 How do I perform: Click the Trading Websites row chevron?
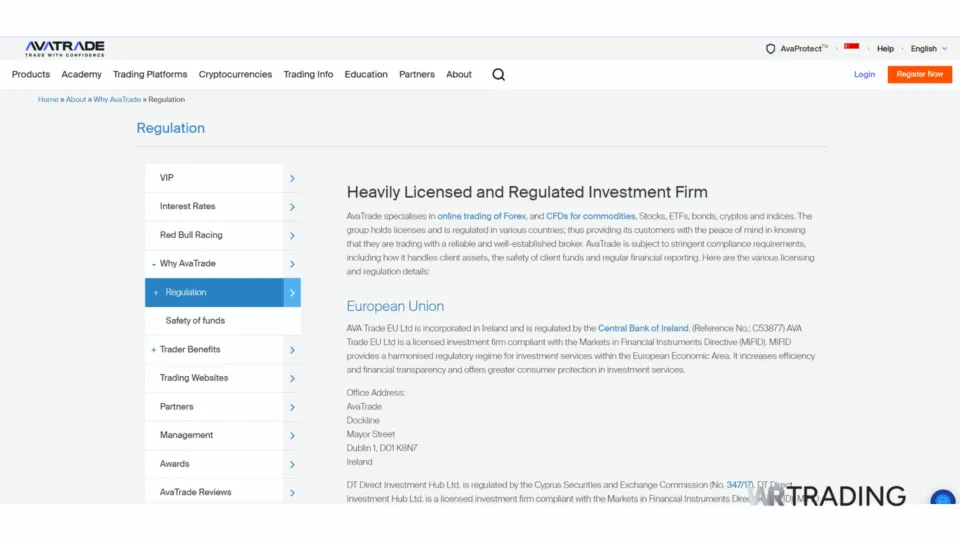[292, 378]
